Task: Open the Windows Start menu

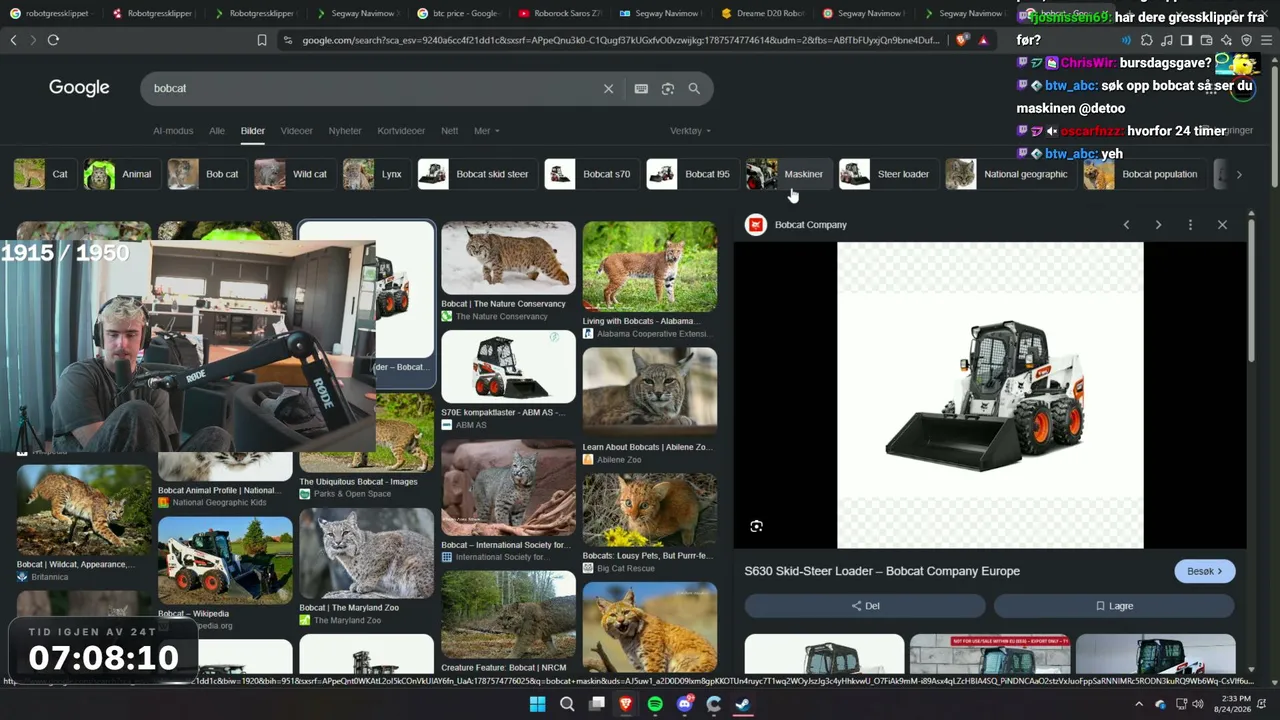Action: coord(537,704)
